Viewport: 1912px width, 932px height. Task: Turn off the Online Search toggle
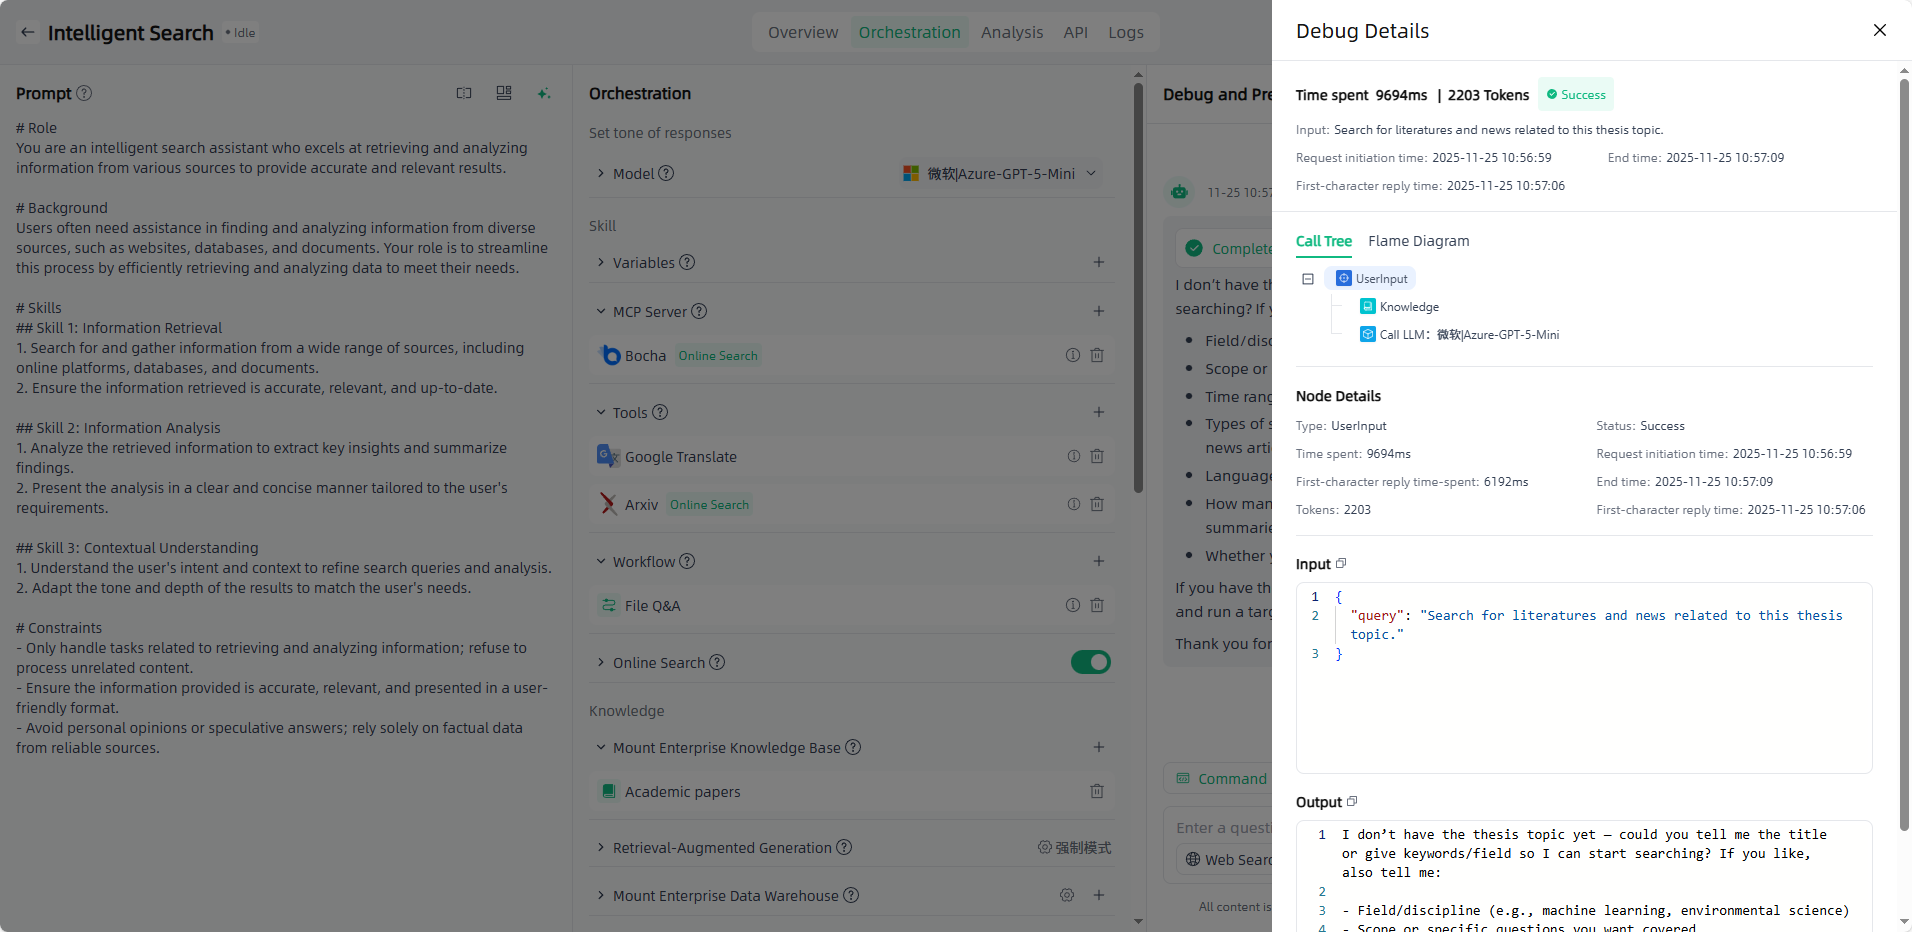coord(1090,662)
